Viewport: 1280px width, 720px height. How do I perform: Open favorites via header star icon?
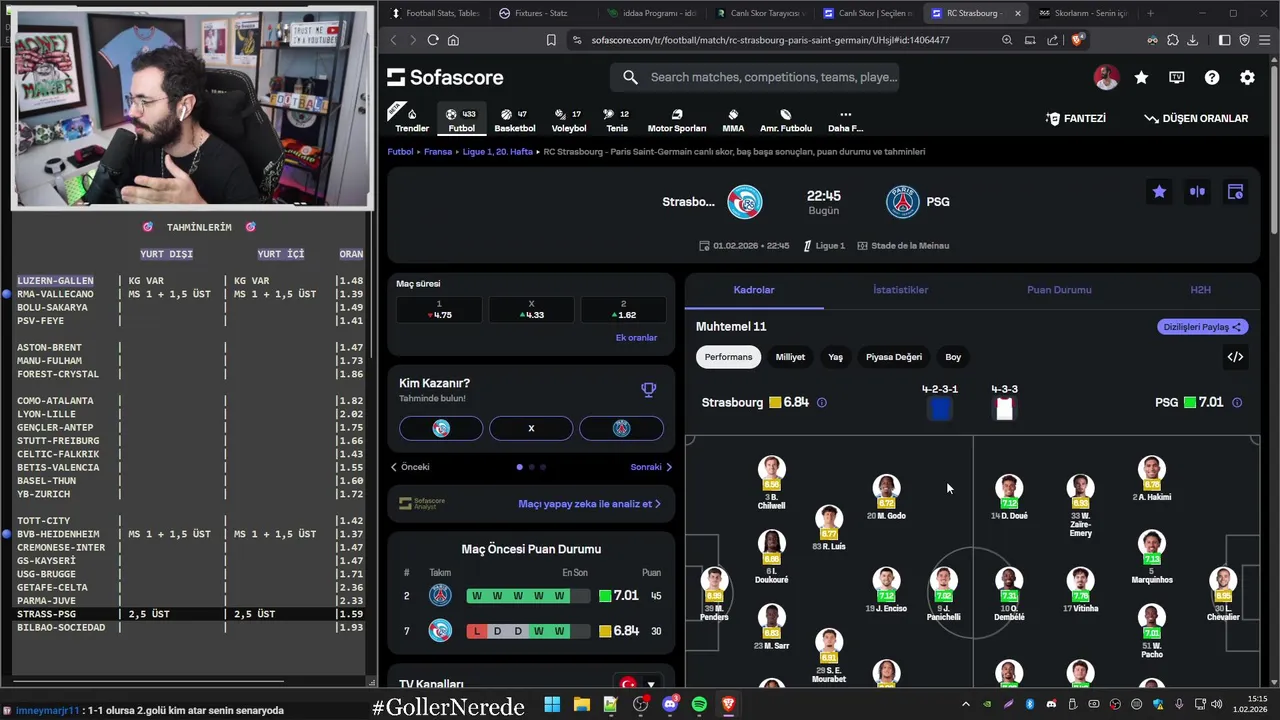(1141, 77)
